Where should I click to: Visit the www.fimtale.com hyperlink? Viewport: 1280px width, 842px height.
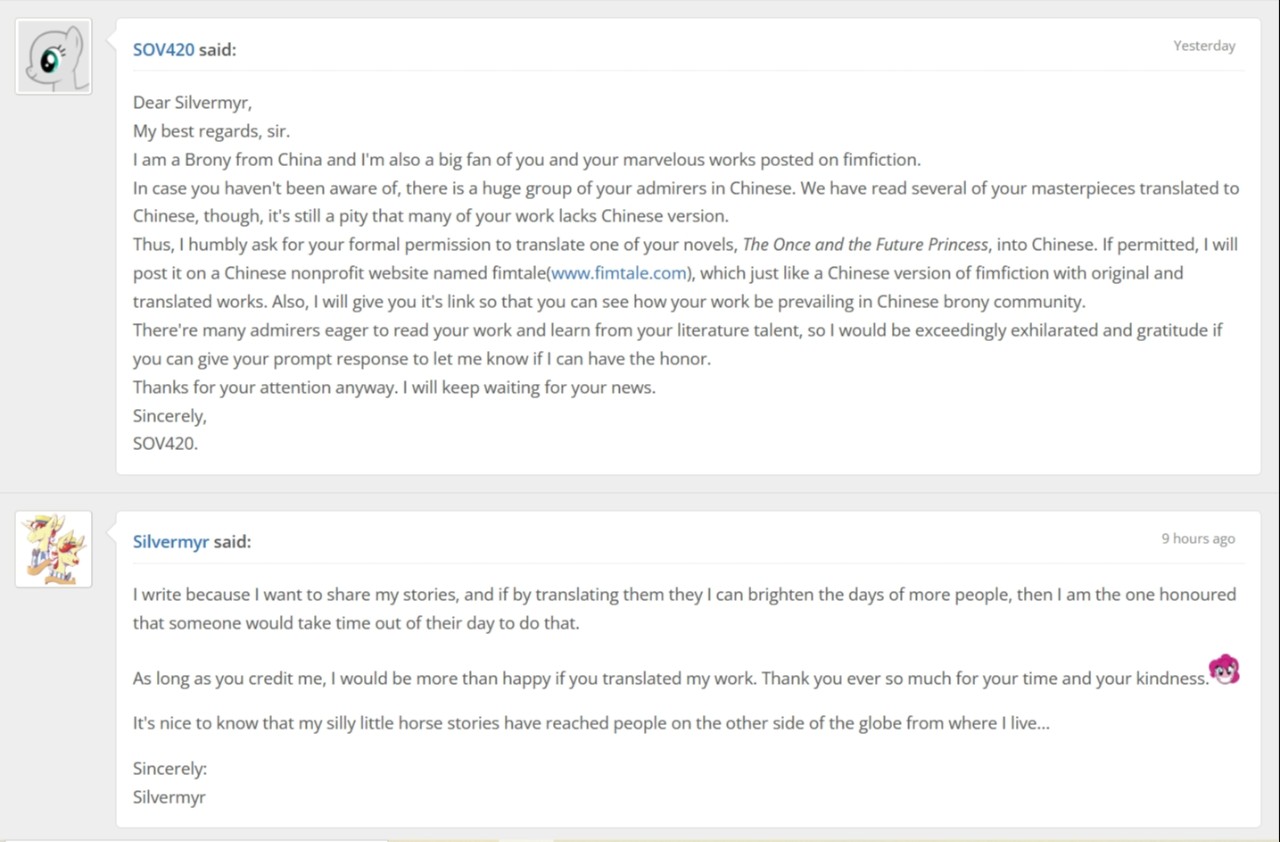point(619,273)
